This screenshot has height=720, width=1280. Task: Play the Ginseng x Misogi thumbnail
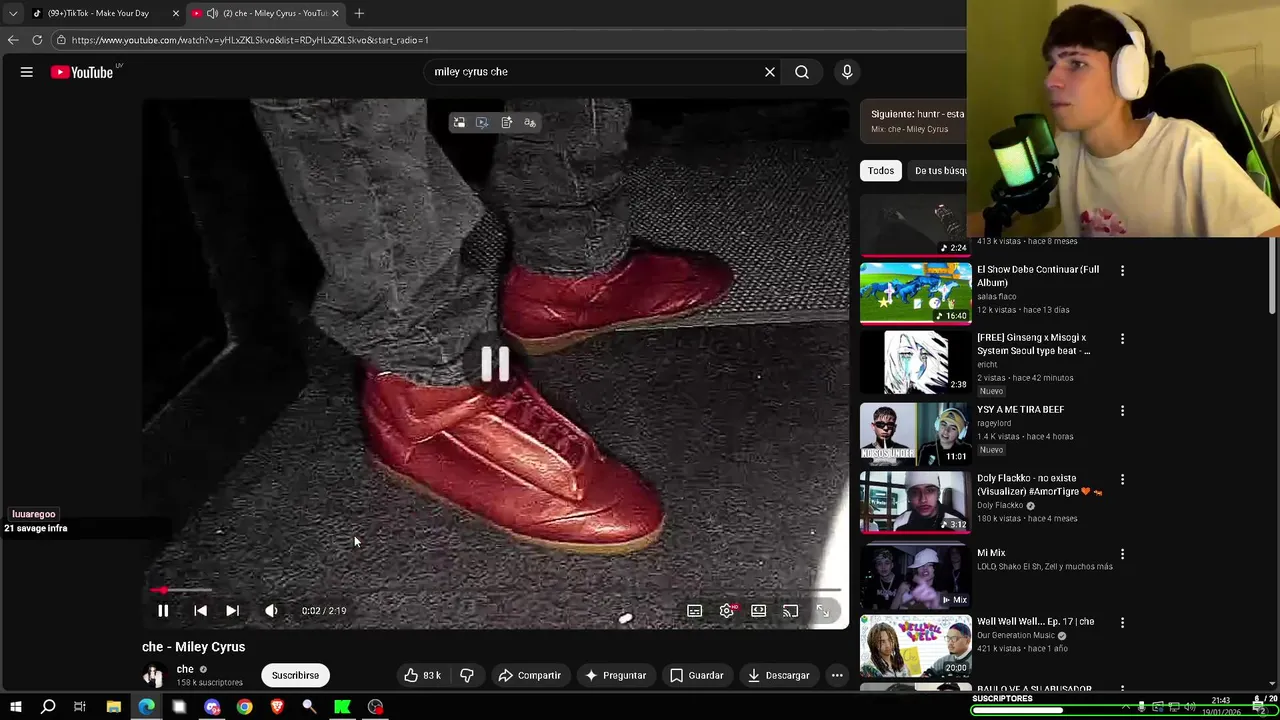pos(916,362)
